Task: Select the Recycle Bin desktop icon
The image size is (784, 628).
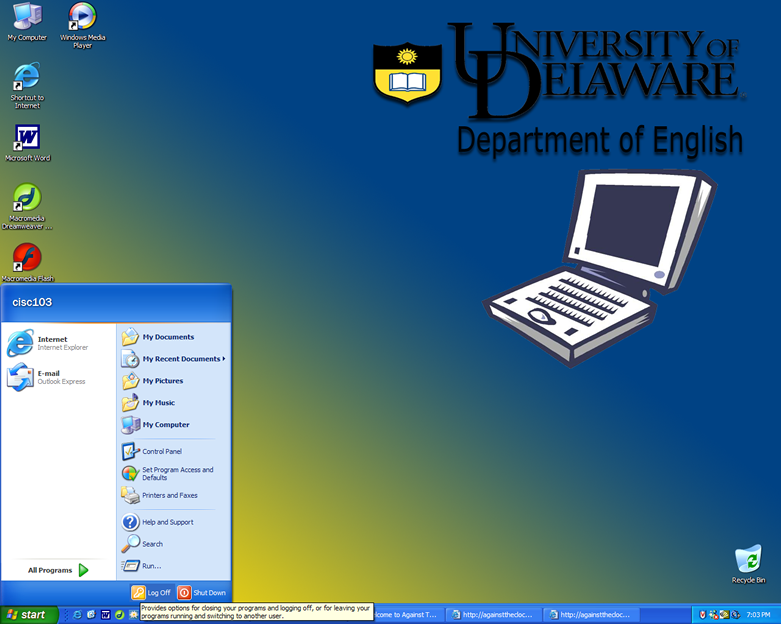Action: pos(748,564)
